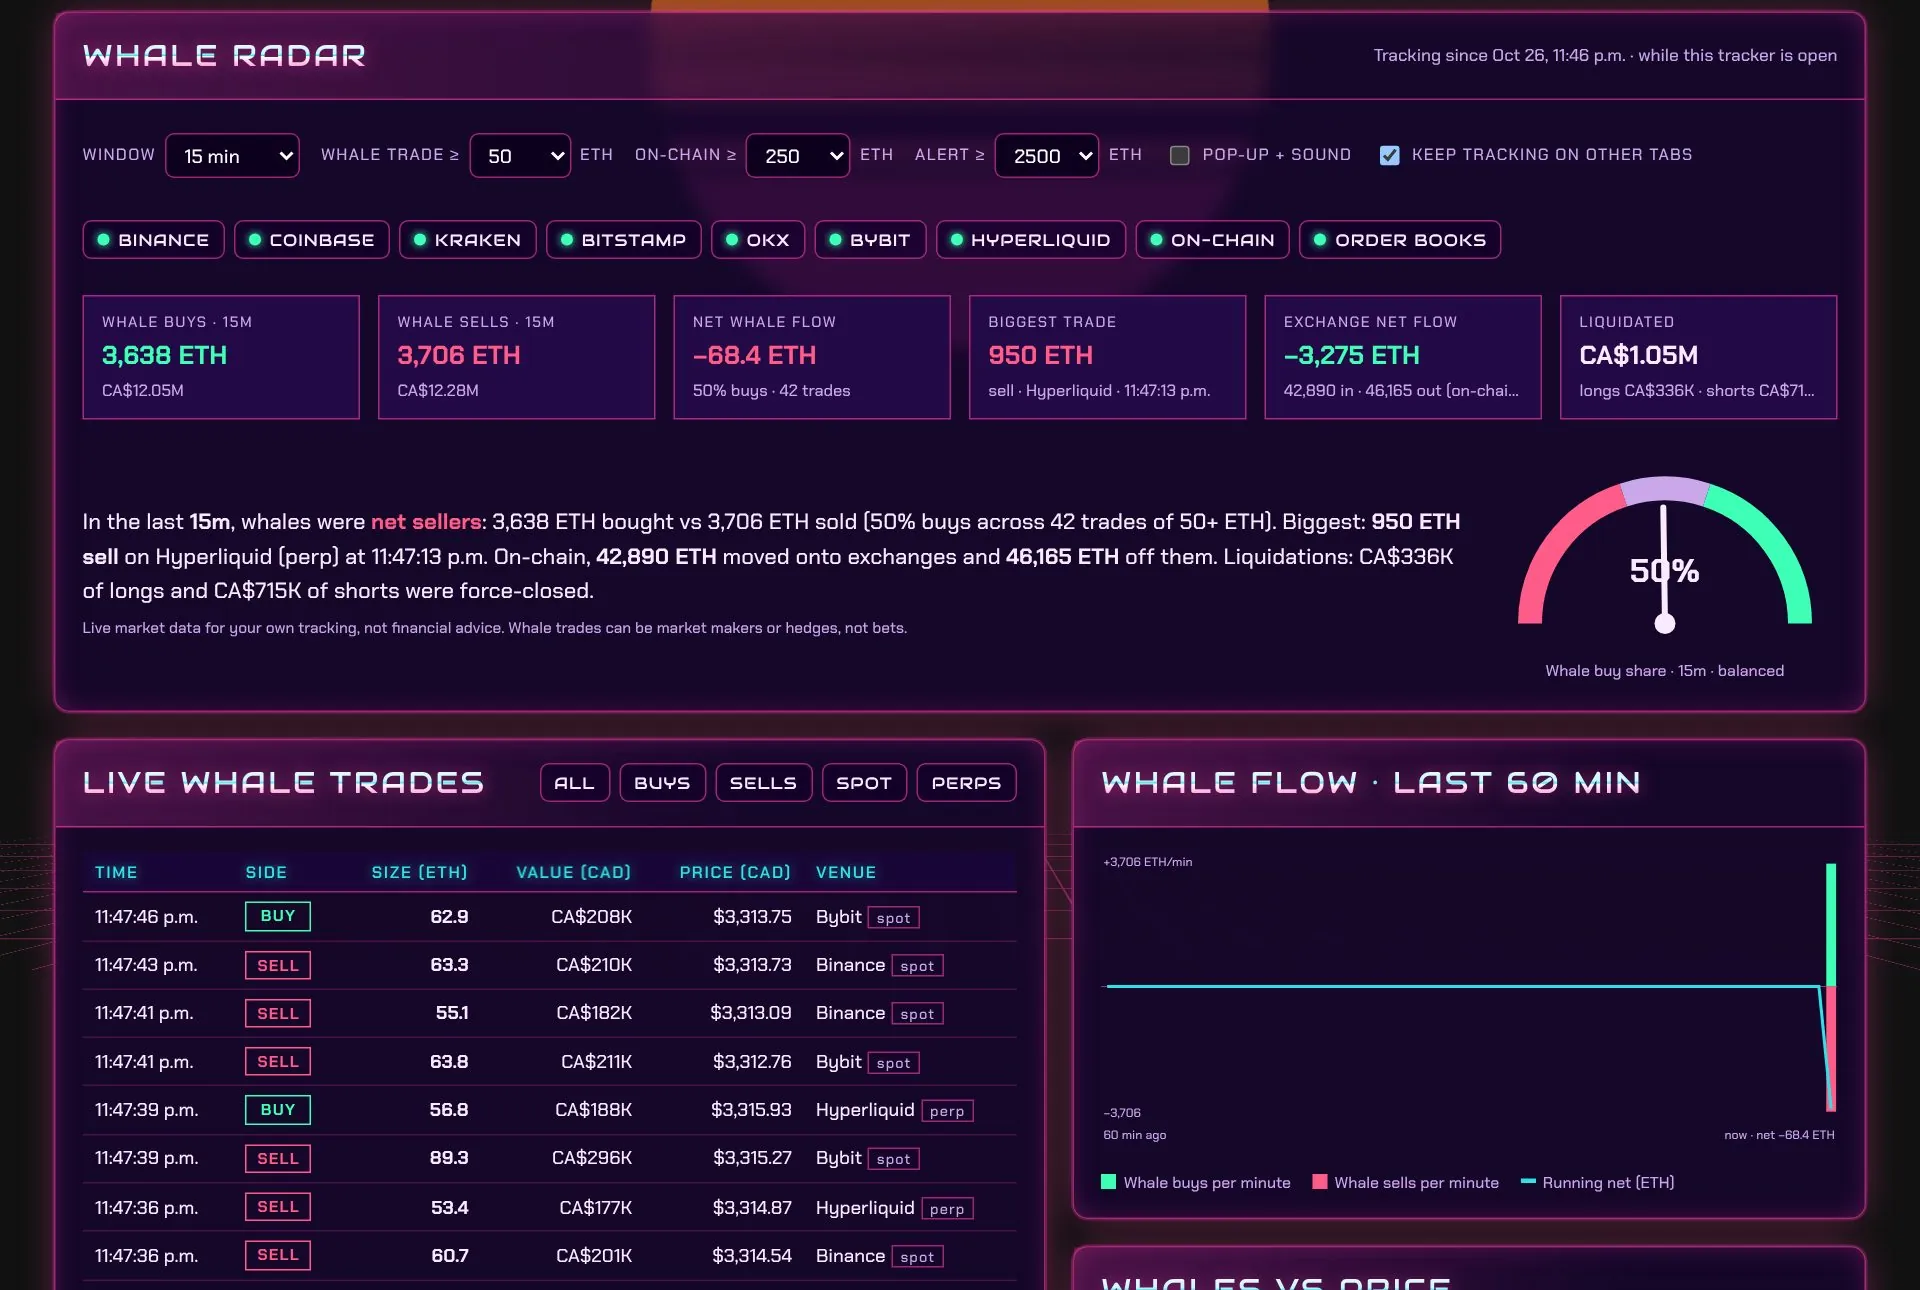The image size is (1920, 1290).
Task: Toggle the Bitstamp source chip
Action: (x=623, y=240)
